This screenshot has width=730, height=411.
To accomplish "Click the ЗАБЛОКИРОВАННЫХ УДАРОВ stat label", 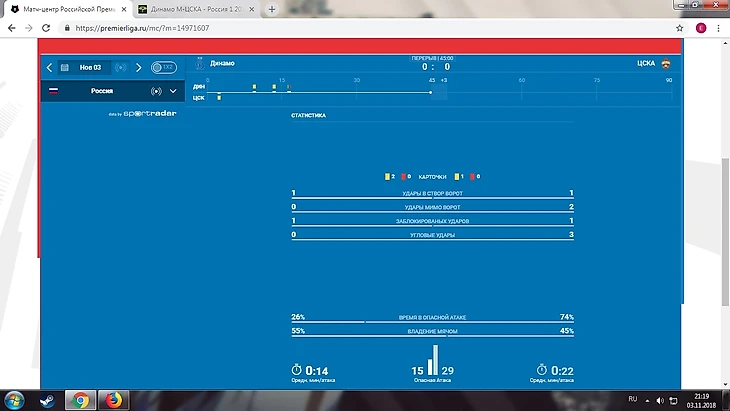I will click(433, 221).
